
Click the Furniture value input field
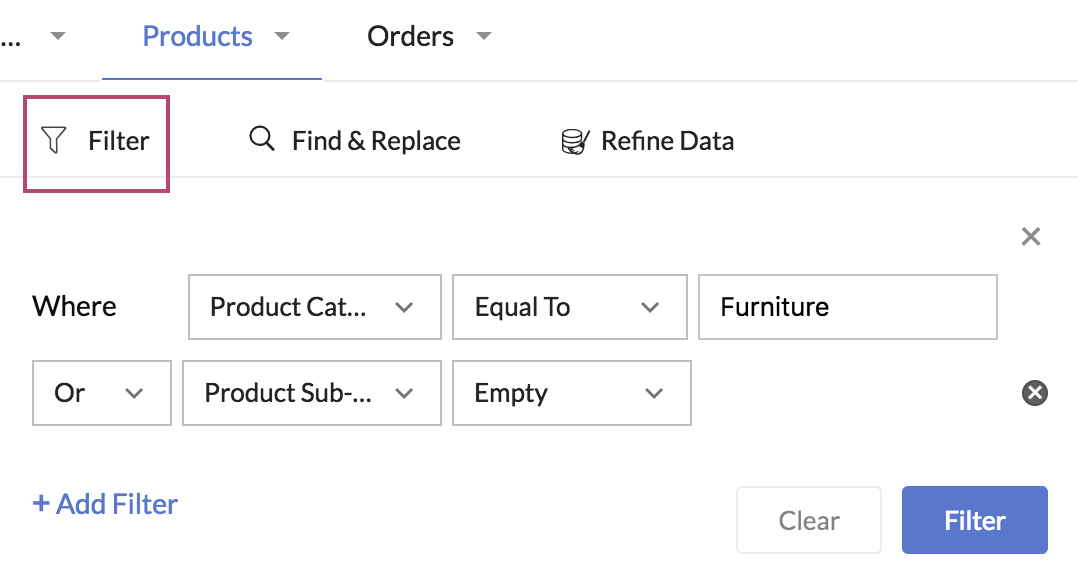(x=847, y=307)
